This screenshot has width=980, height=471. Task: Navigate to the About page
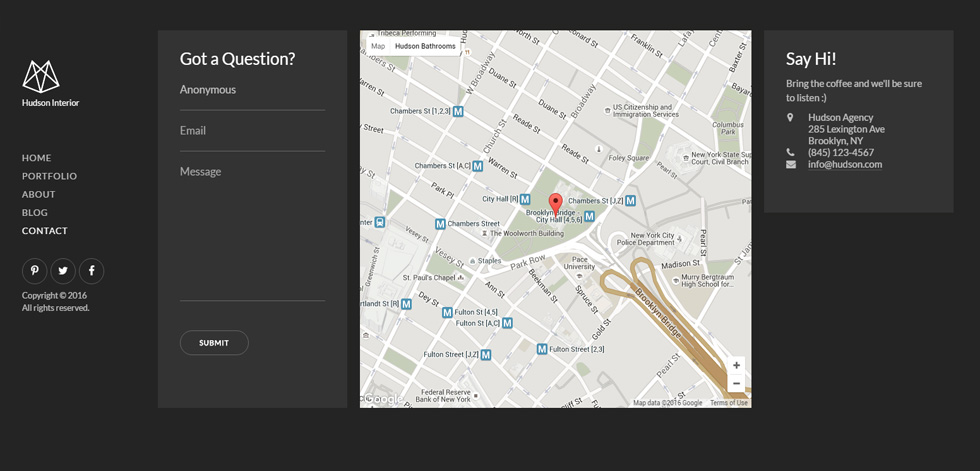(39, 194)
